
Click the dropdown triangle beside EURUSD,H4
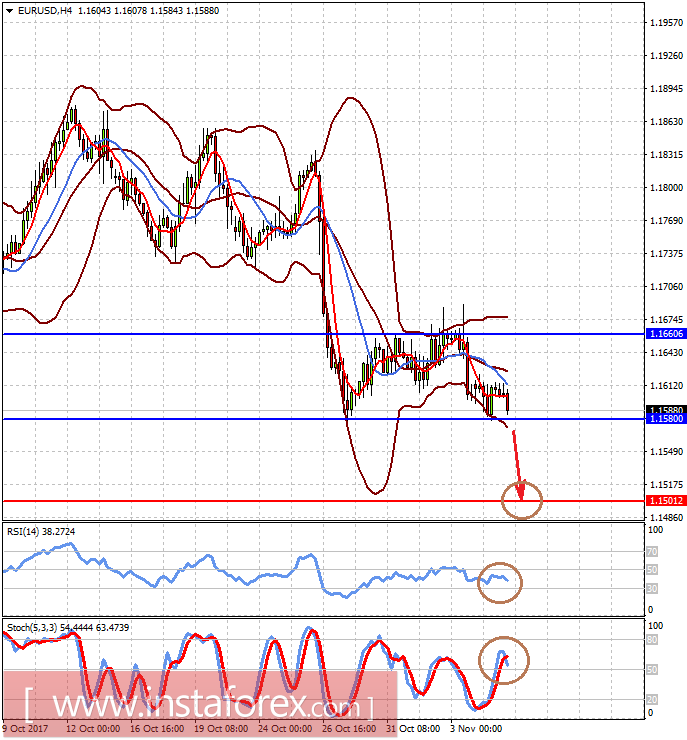(9, 10)
